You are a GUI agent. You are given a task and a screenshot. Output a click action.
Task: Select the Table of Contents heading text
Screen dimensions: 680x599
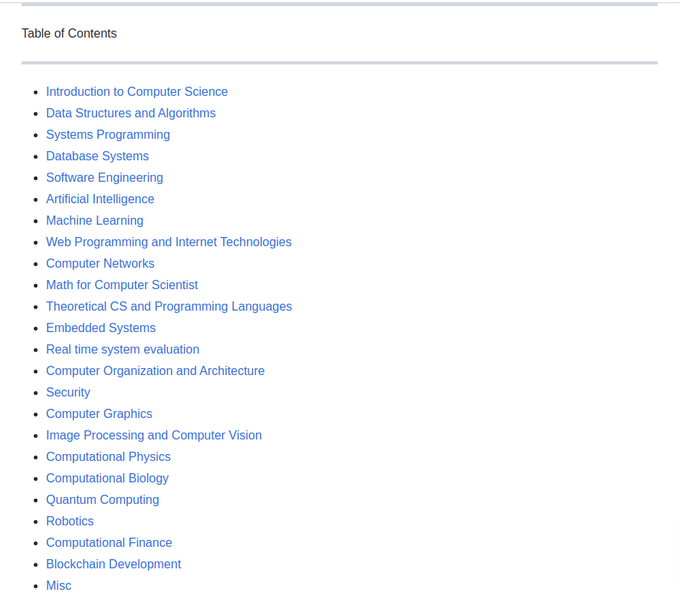pyautogui.click(x=69, y=33)
